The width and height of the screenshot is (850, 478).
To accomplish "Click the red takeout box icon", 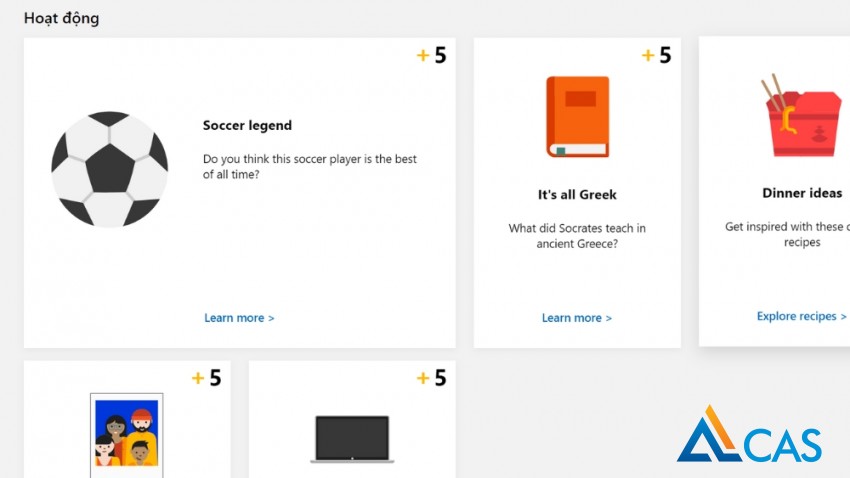I will [802, 116].
